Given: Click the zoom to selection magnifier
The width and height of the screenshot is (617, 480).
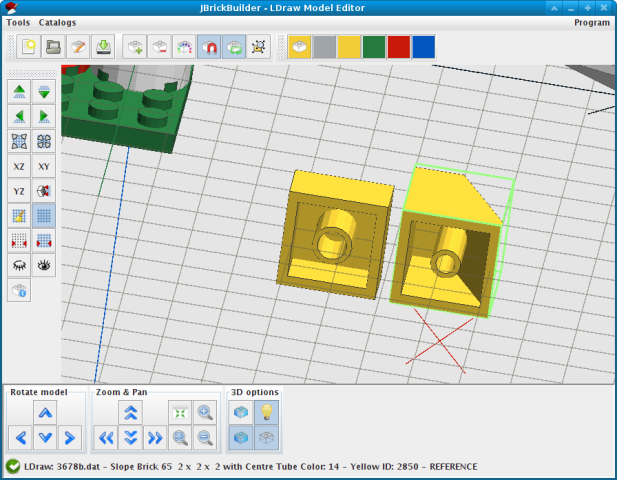Looking at the screenshot, I should coord(180,437).
